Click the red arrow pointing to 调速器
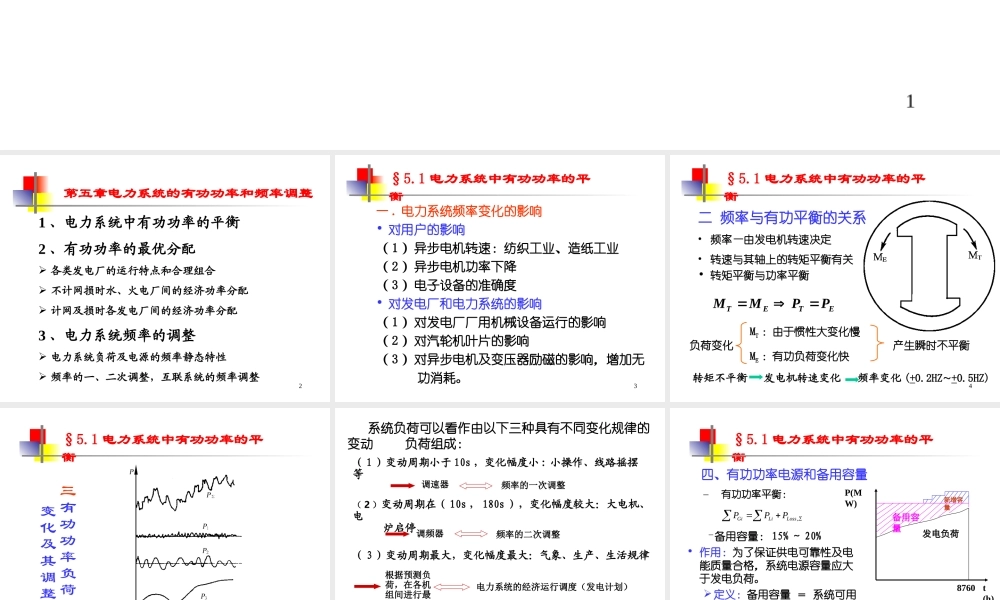Screen dimensions: 1000x600 401,485
